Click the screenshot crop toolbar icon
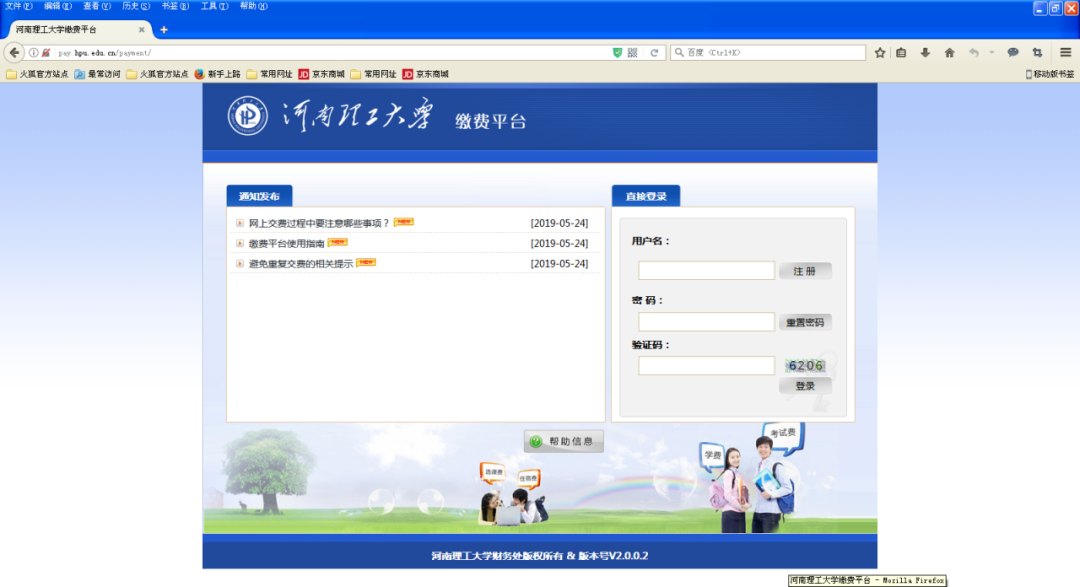Image resolution: width=1080 pixels, height=587 pixels. [x=1037, y=52]
